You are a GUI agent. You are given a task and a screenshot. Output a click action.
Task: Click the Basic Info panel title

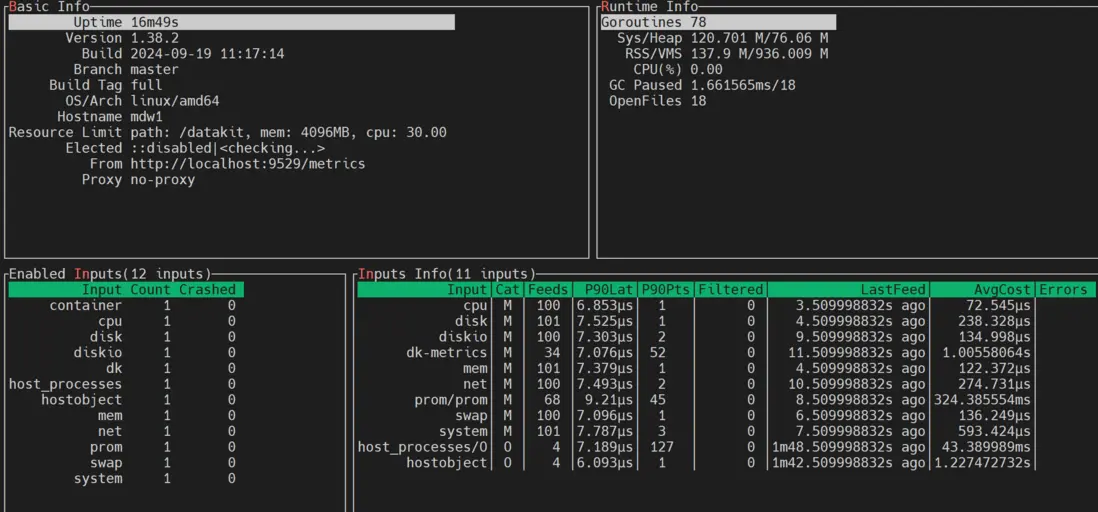click(49, 7)
